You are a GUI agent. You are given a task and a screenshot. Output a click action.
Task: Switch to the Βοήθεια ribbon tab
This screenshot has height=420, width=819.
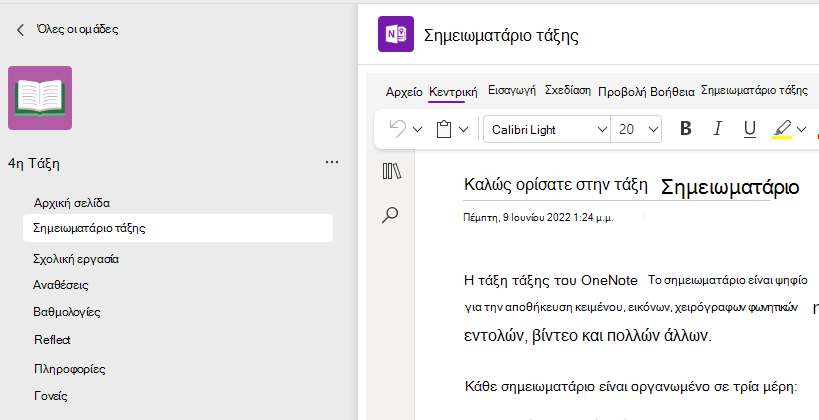[x=672, y=92]
